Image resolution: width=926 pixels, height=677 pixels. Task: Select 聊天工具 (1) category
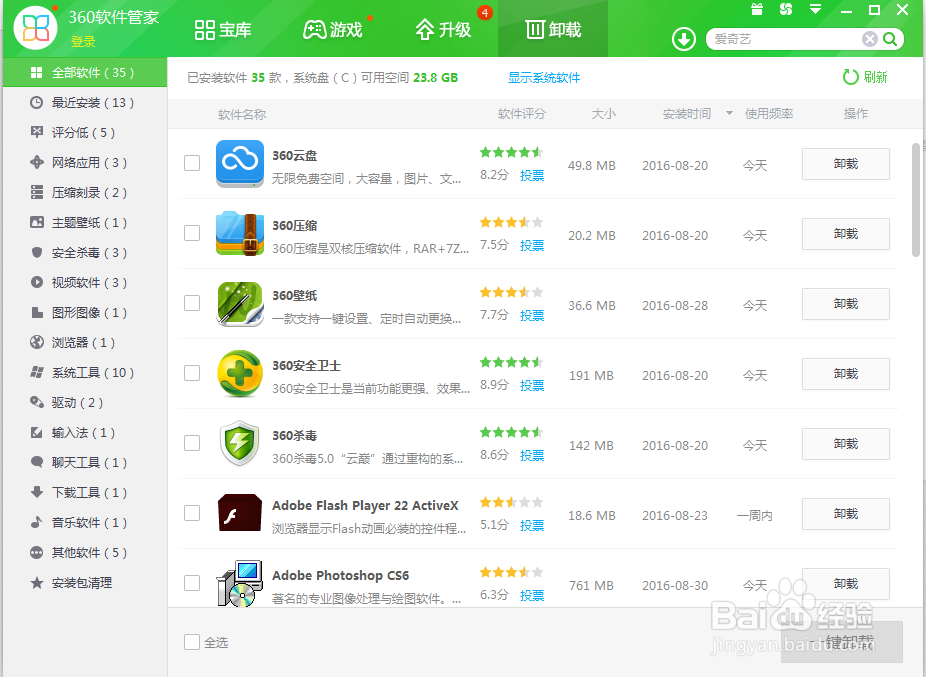[85, 463]
